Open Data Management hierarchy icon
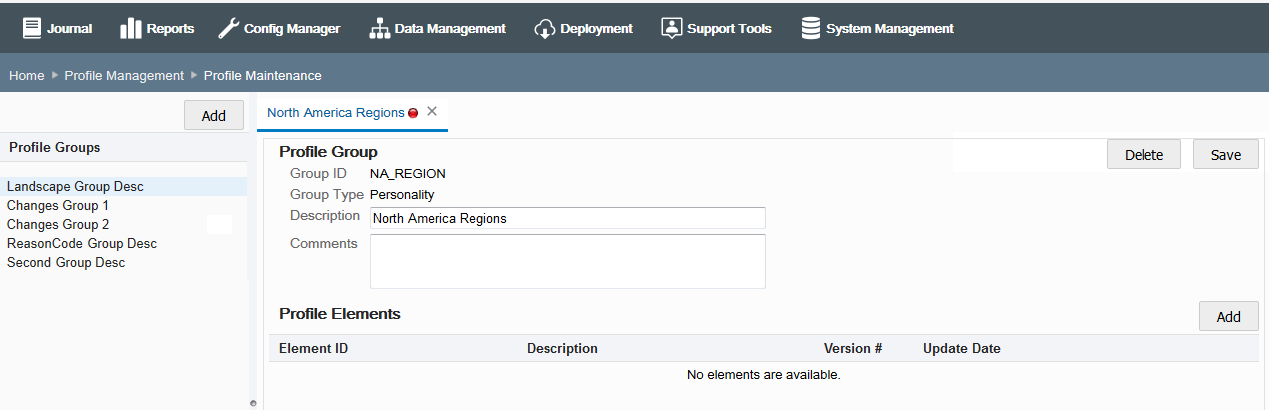1269x410 pixels. [379, 28]
